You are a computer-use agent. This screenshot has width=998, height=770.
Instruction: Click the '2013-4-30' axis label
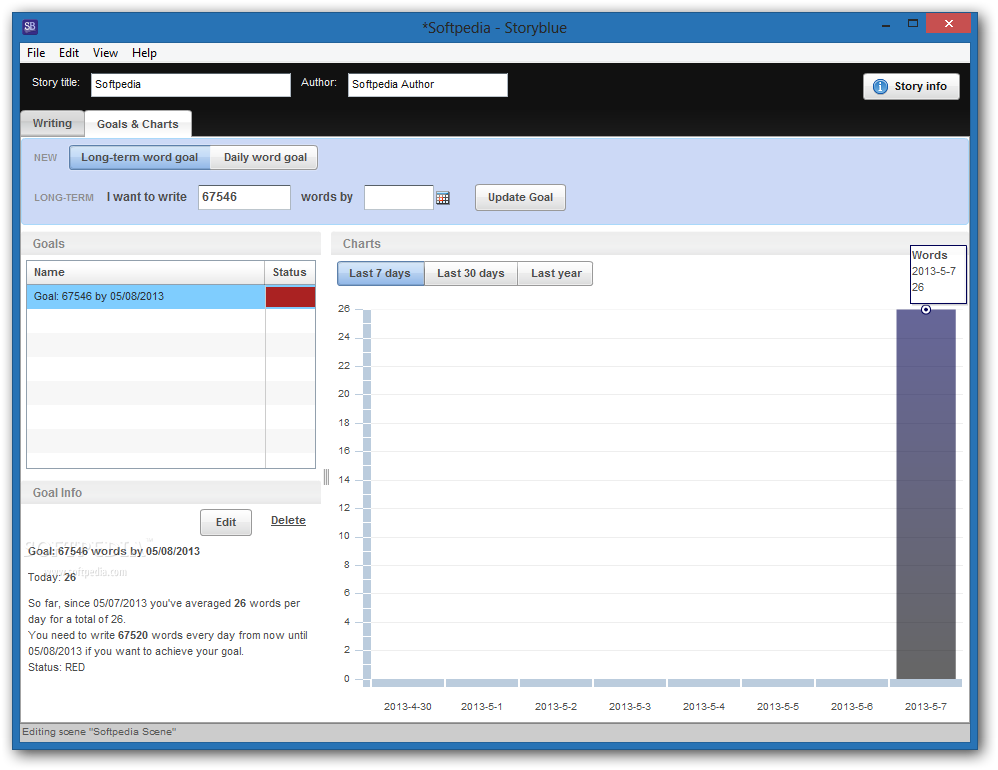pyautogui.click(x=407, y=706)
